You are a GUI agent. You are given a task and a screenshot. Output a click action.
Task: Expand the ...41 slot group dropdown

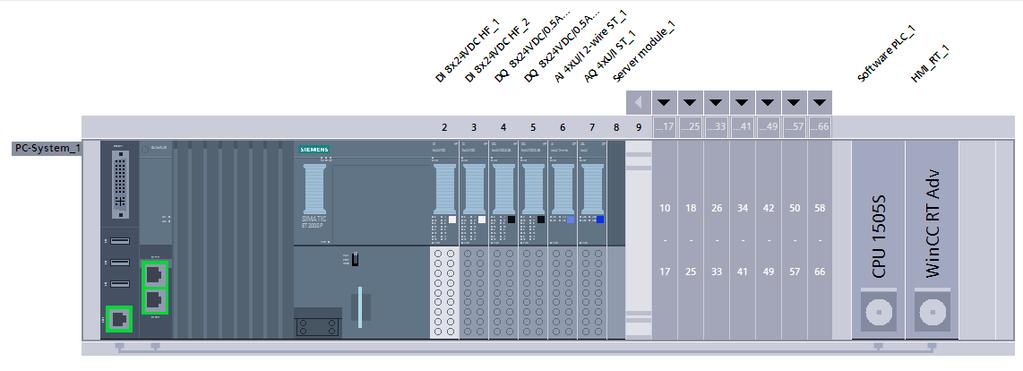(x=742, y=102)
